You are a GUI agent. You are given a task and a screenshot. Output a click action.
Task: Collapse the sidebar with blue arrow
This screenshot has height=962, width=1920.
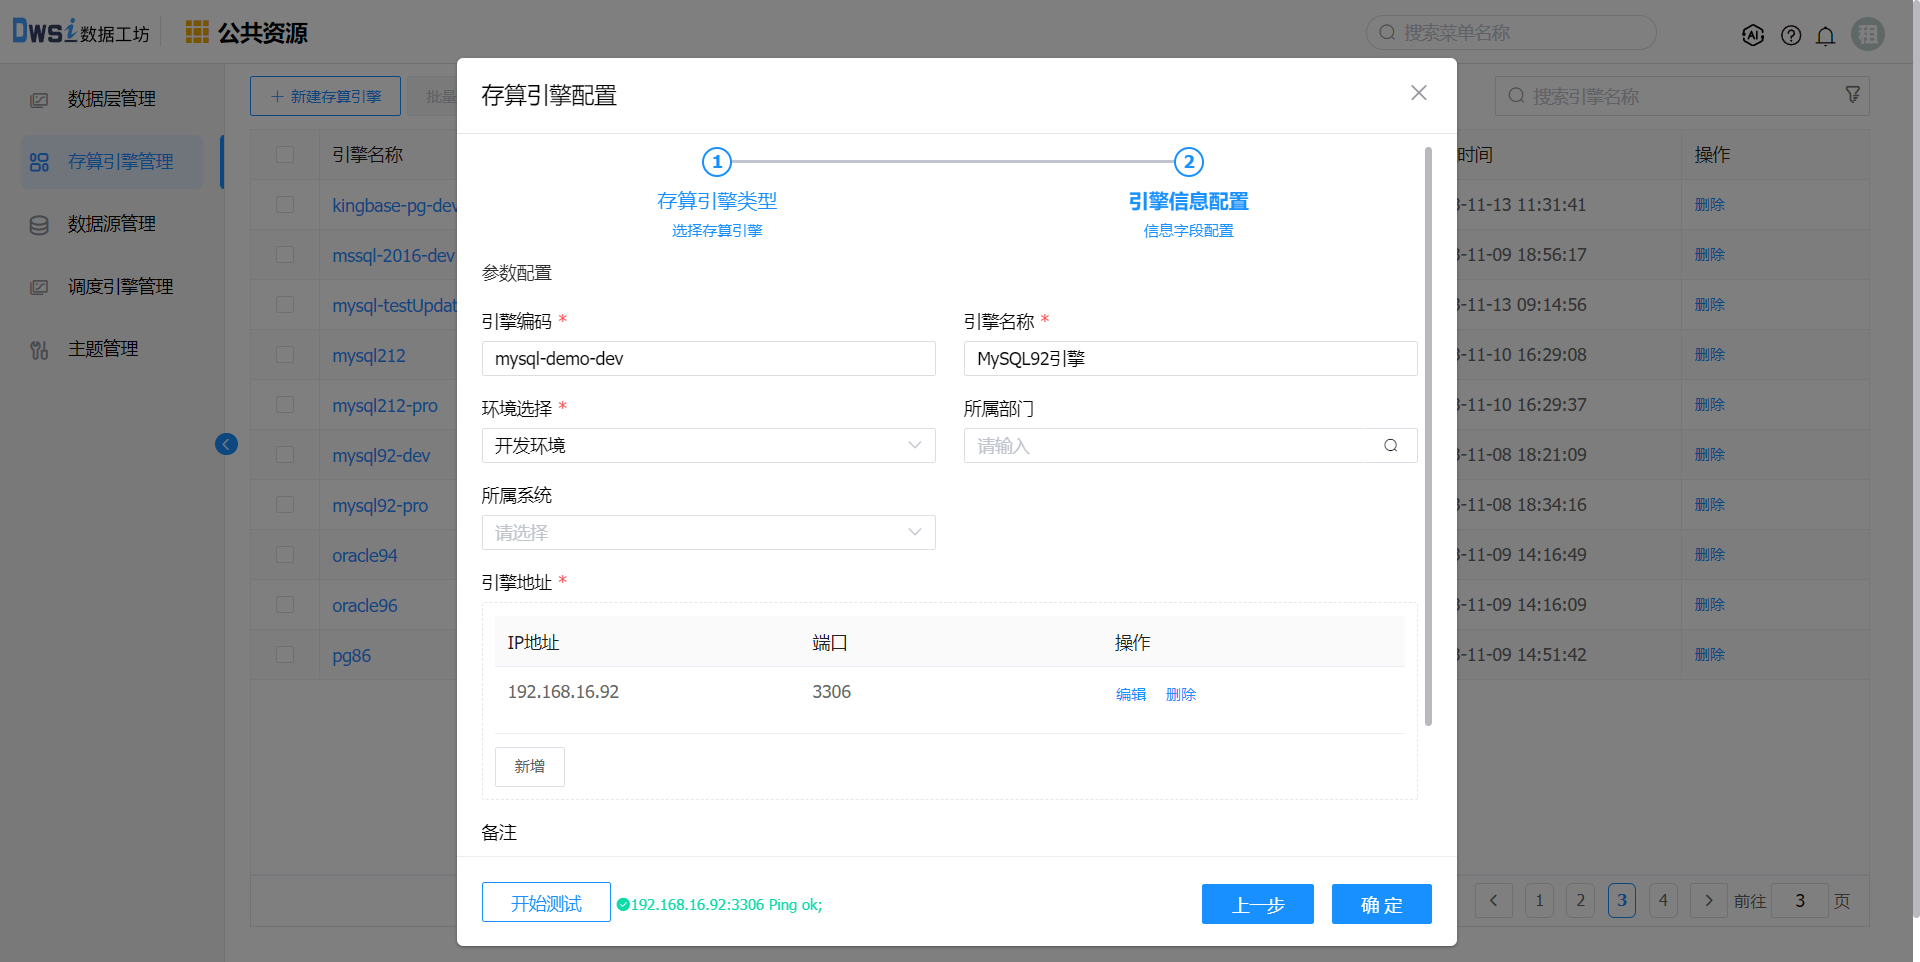click(x=227, y=444)
